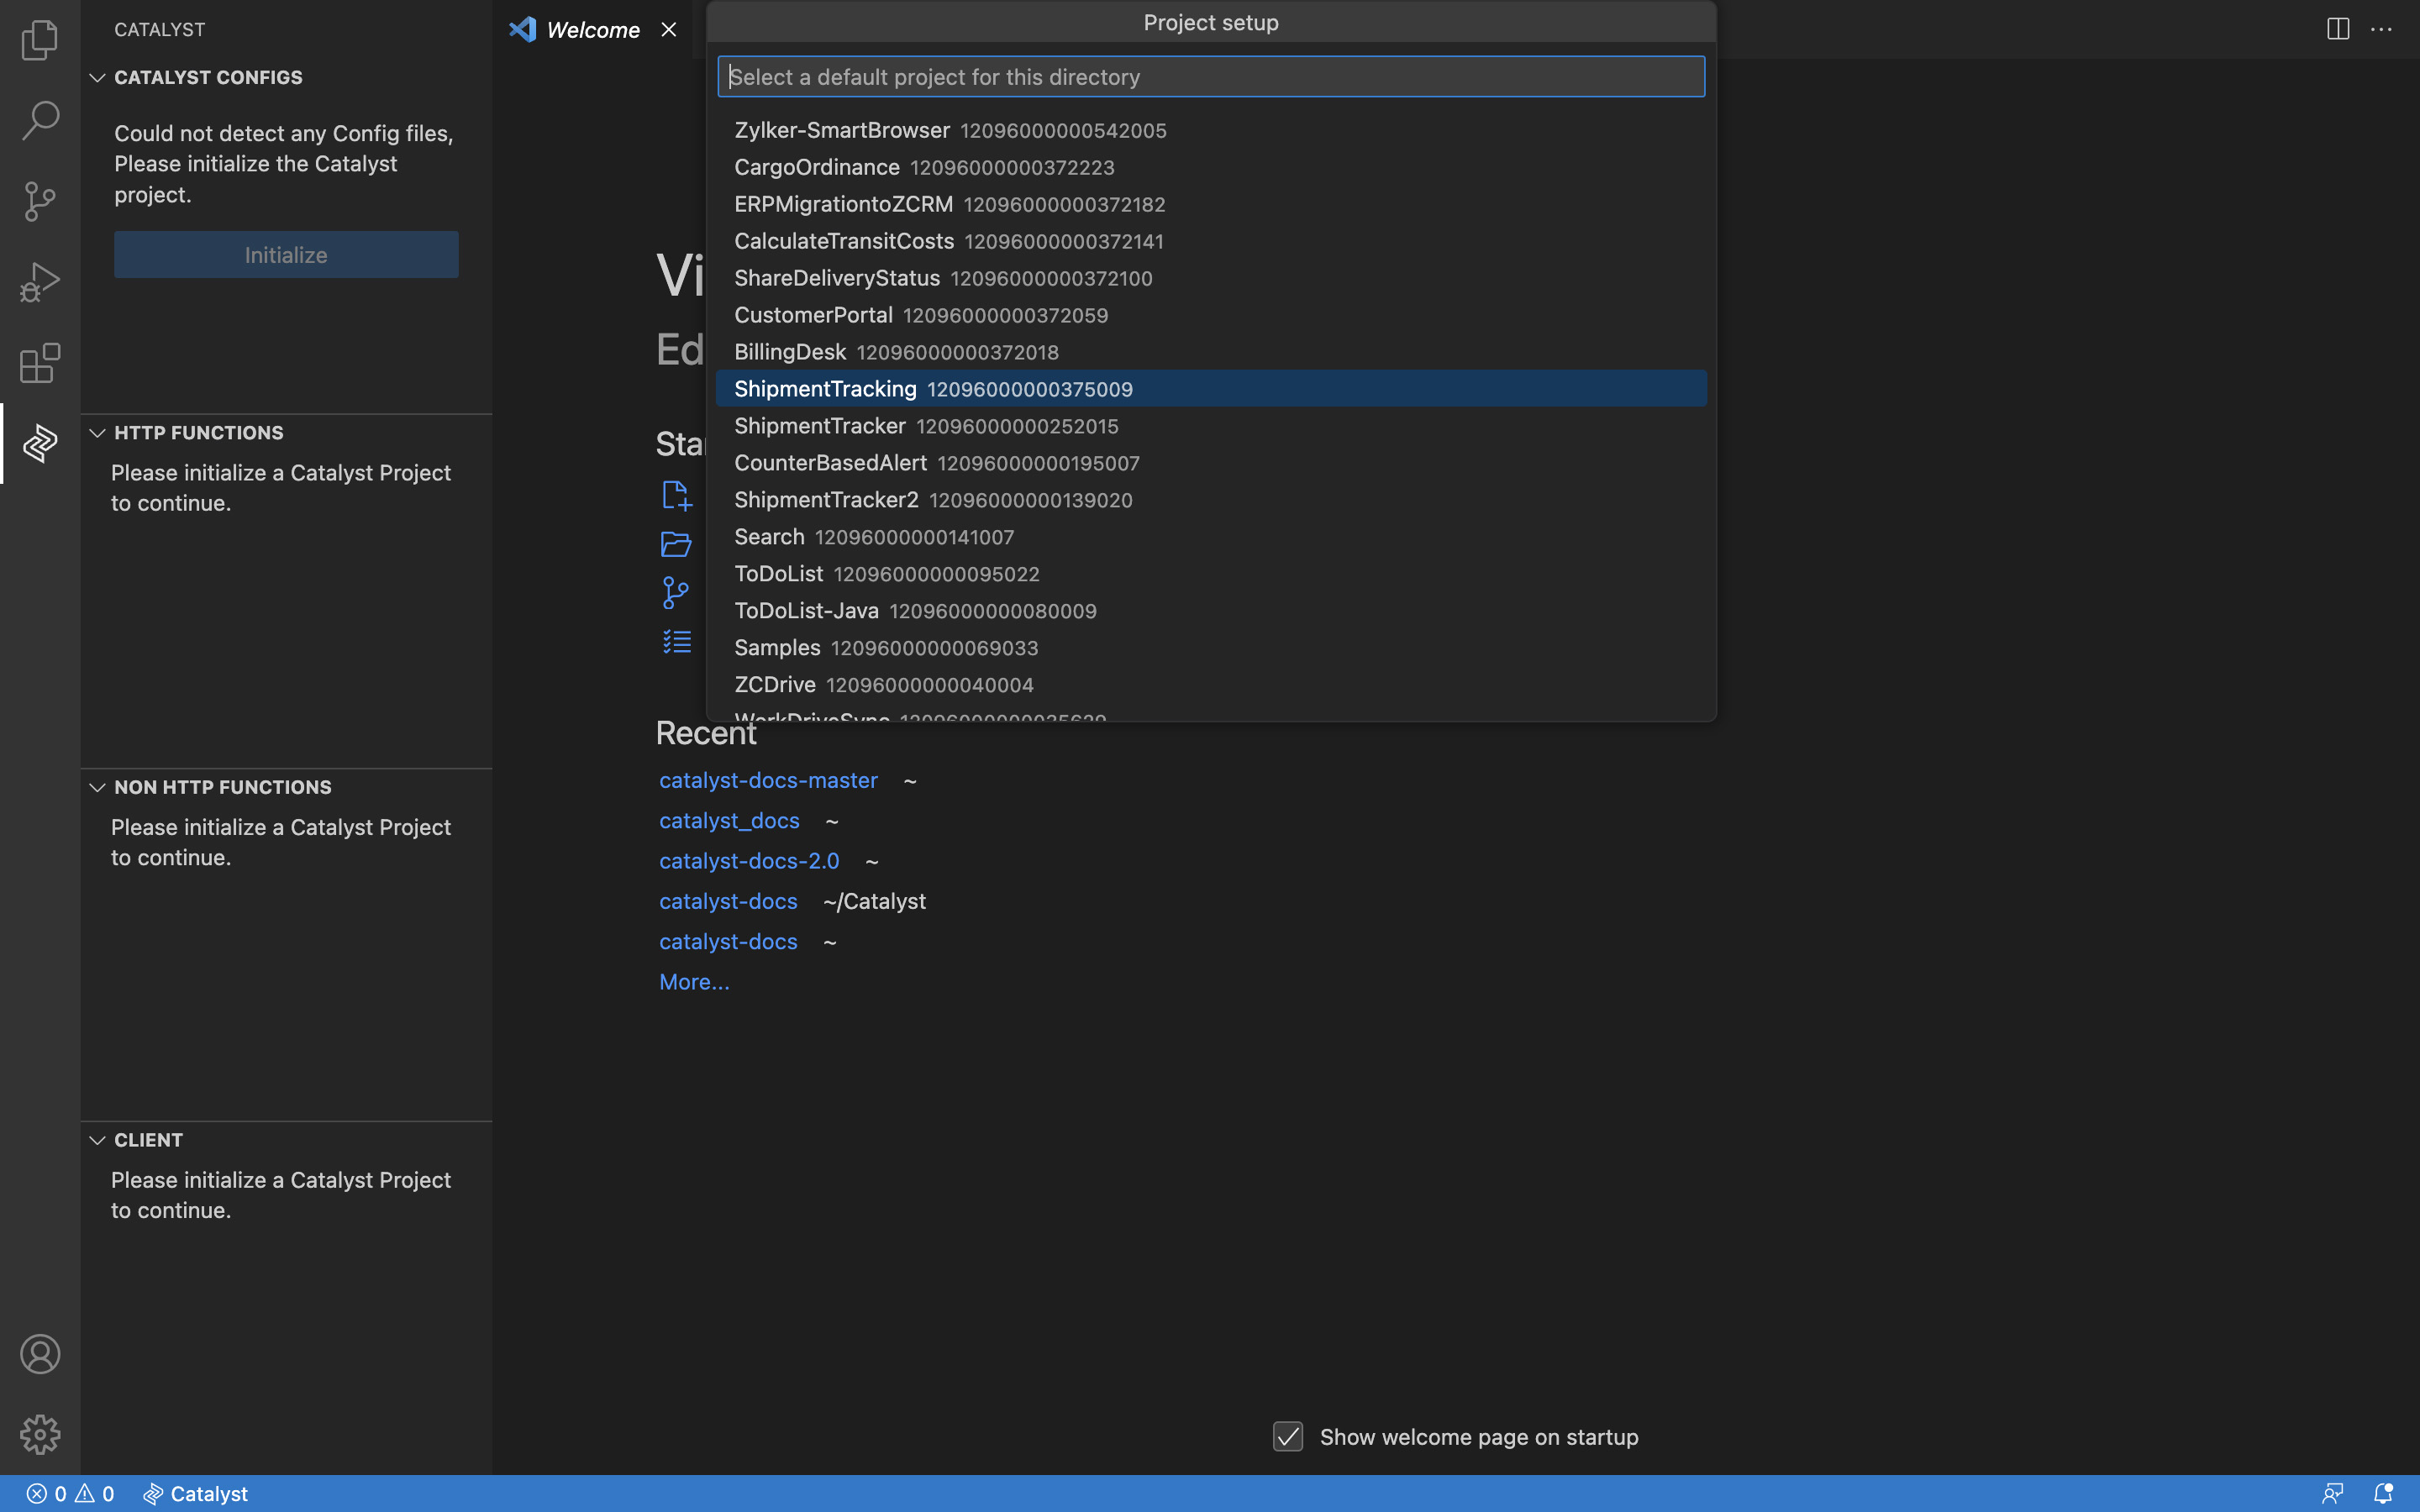The image size is (2420, 1512).
Task: Click the Welcome tab
Action: [x=592, y=29]
